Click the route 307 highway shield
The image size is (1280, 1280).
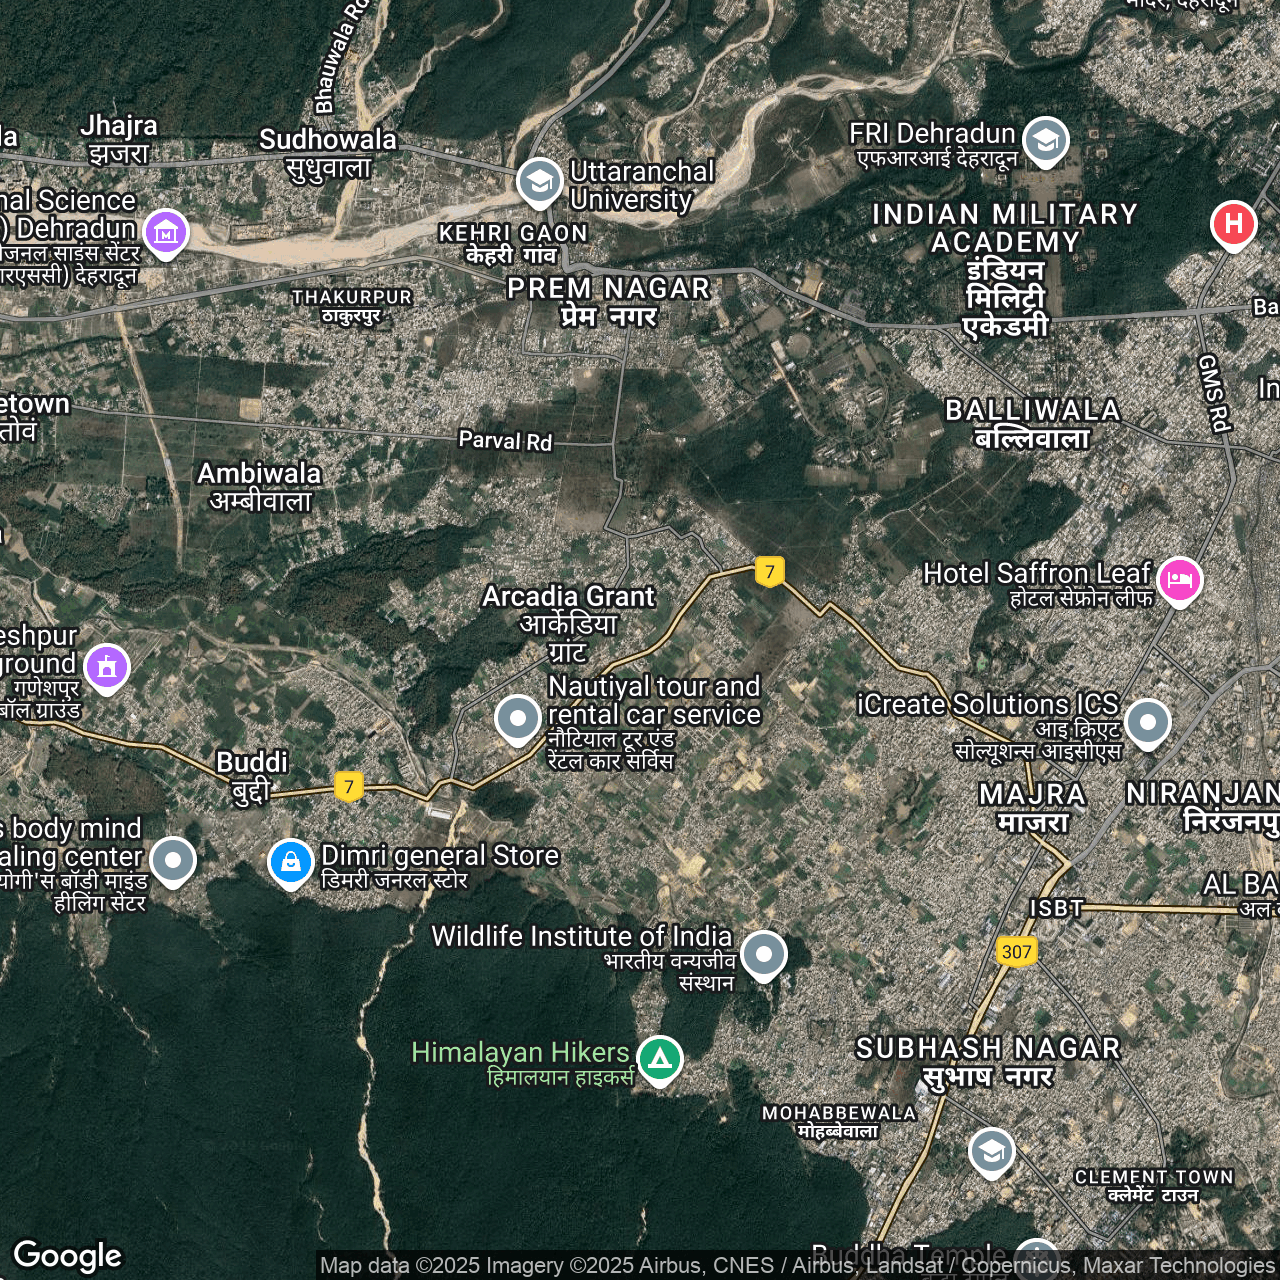pyautogui.click(x=1016, y=951)
